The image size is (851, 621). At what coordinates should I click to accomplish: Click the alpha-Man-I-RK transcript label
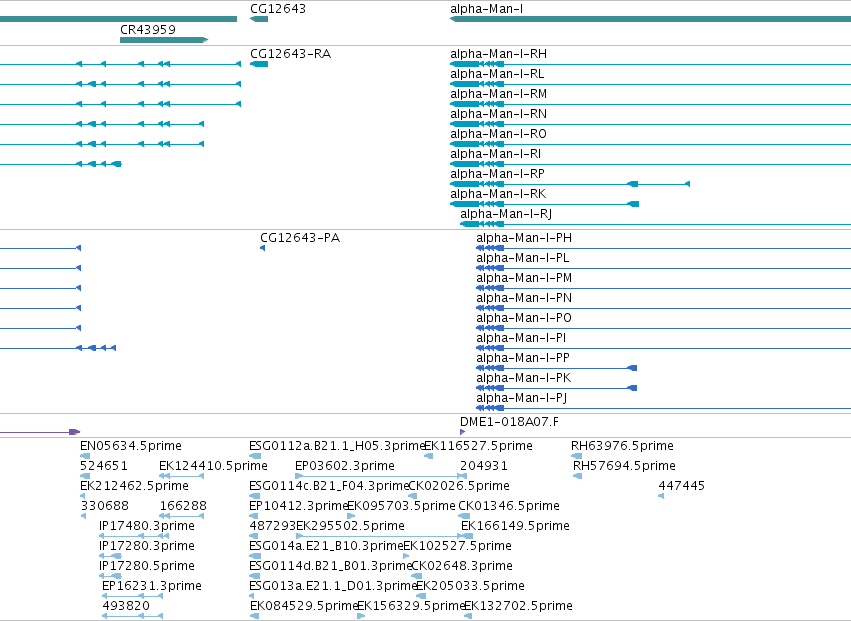498,194
